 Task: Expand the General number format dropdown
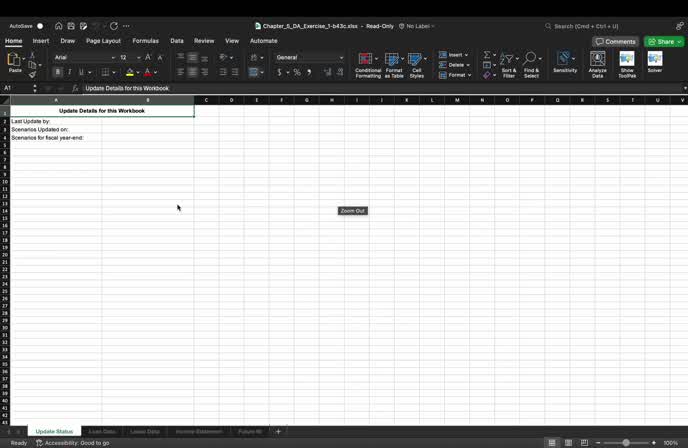coord(309,58)
